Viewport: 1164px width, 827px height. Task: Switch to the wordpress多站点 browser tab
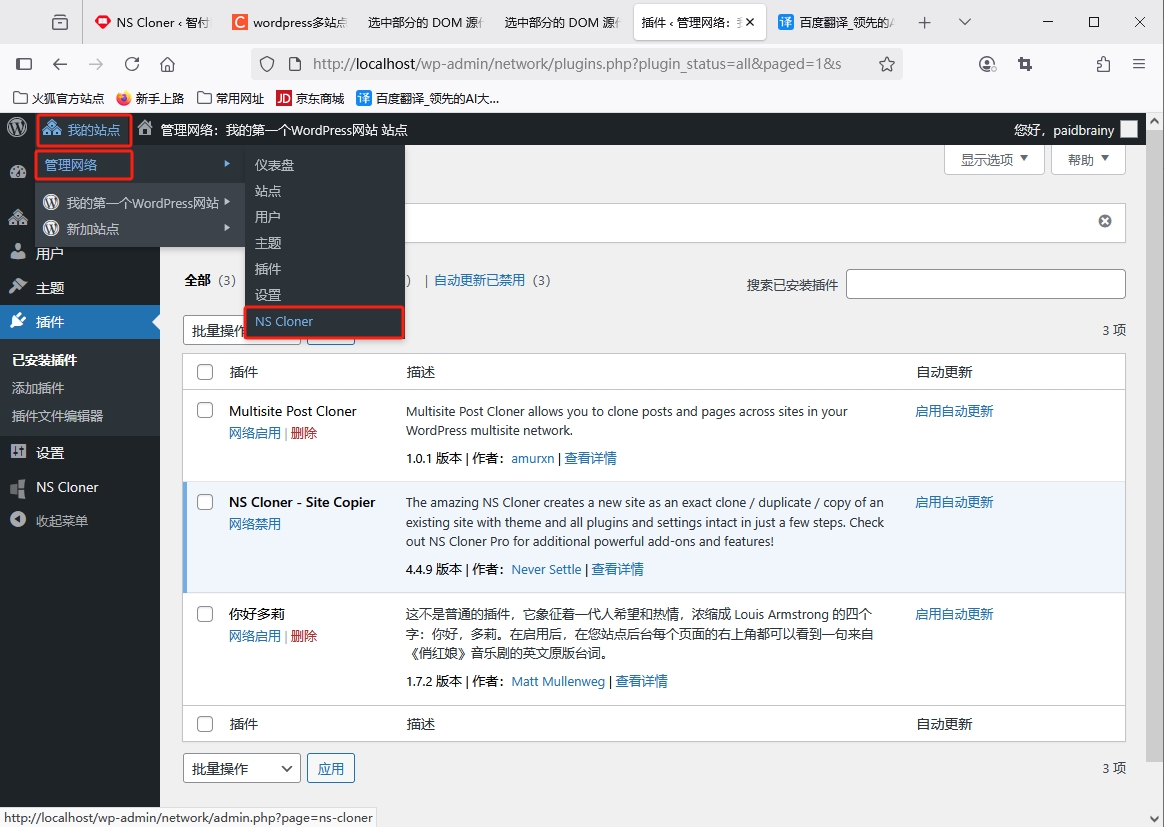click(x=290, y=22)
